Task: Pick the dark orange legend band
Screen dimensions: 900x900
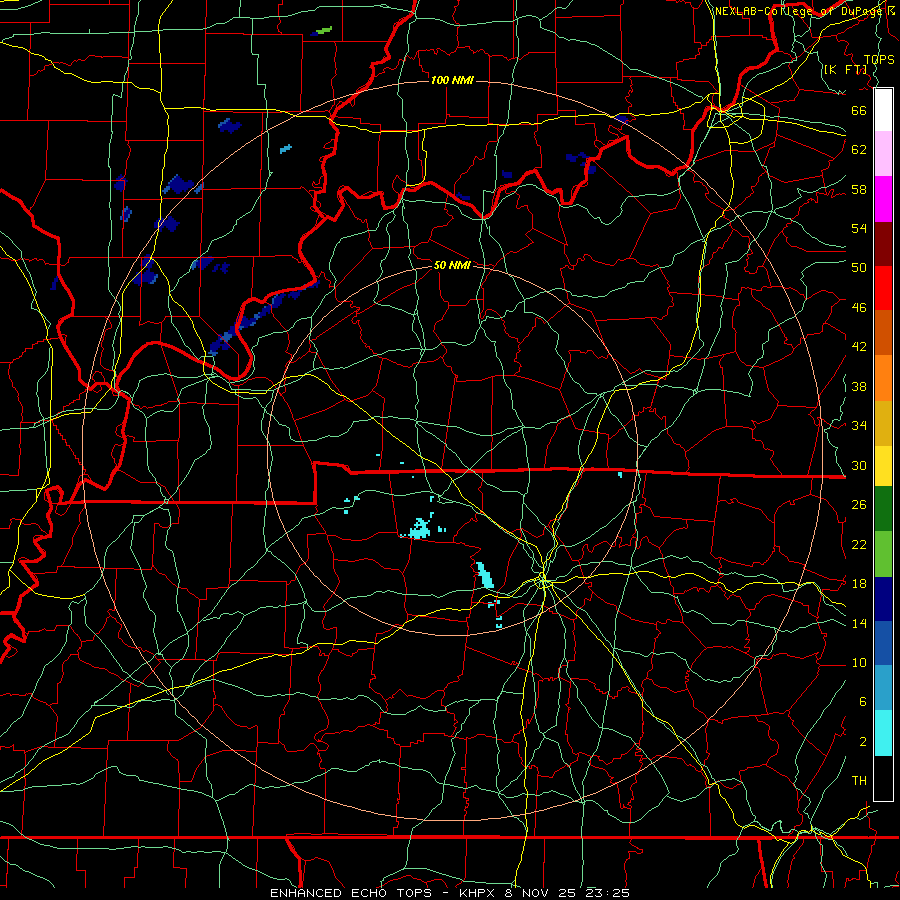Action: [883, 333]
